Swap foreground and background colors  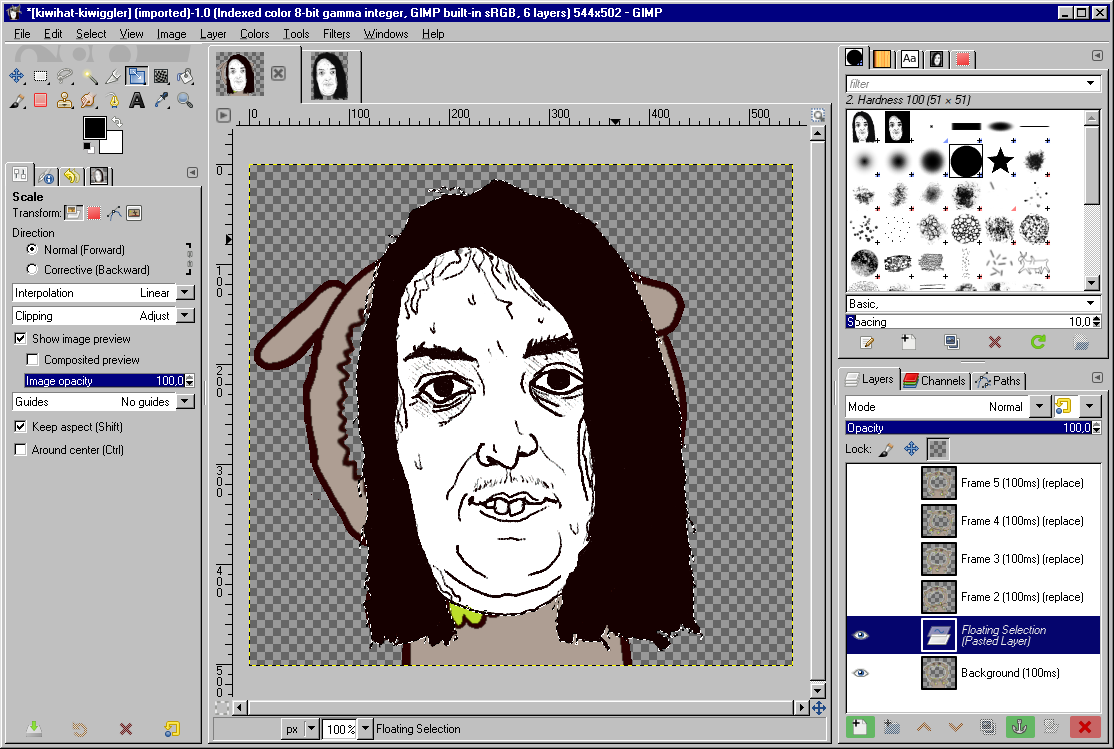pyautogui.click(x=117, y=122)
